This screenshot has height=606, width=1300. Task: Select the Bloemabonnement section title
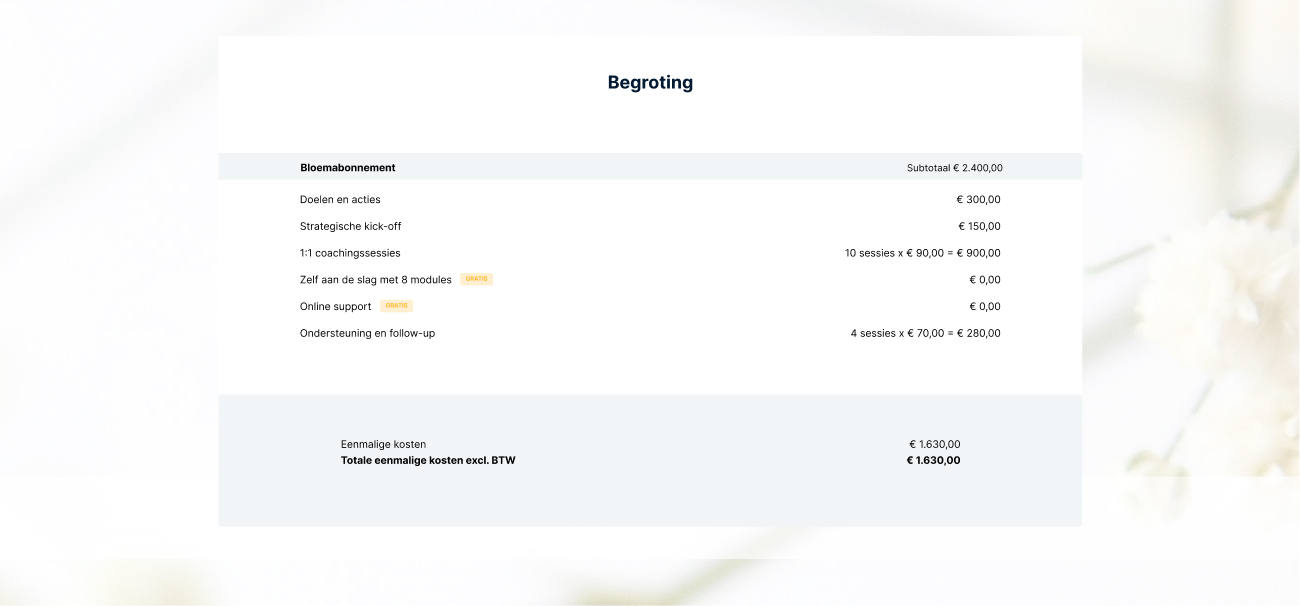[347, 168]
